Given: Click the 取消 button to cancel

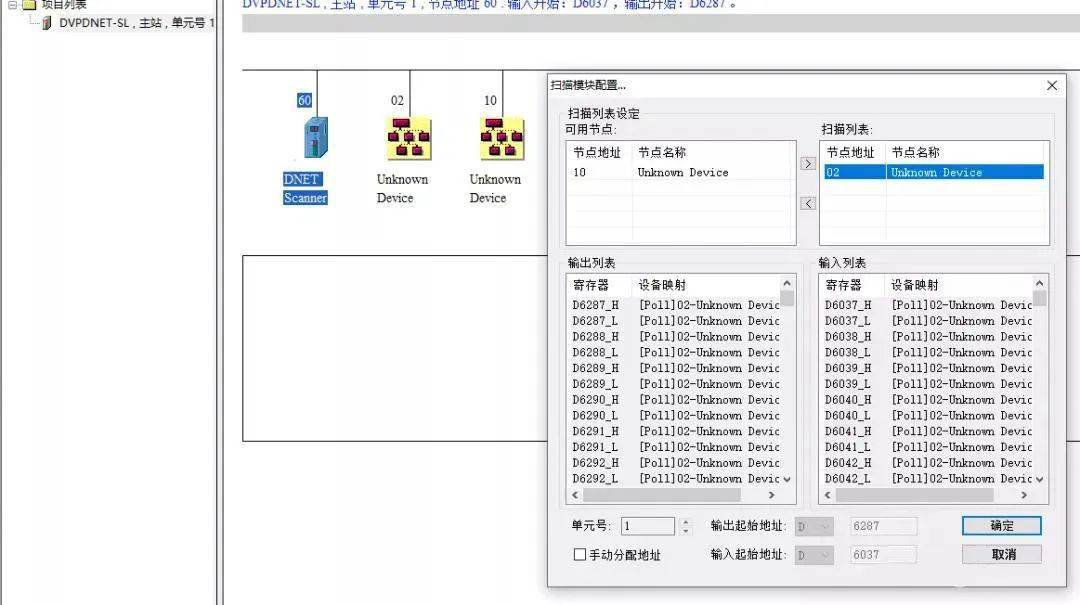Looking at the screenshot, I should click(x=1001, y=553).
